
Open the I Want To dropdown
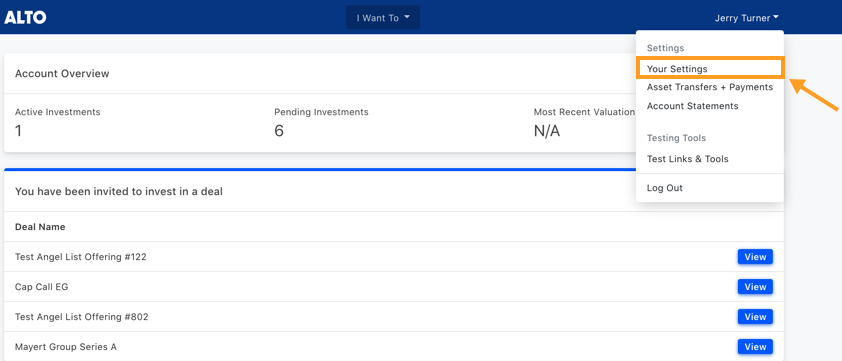coord(383,18)
